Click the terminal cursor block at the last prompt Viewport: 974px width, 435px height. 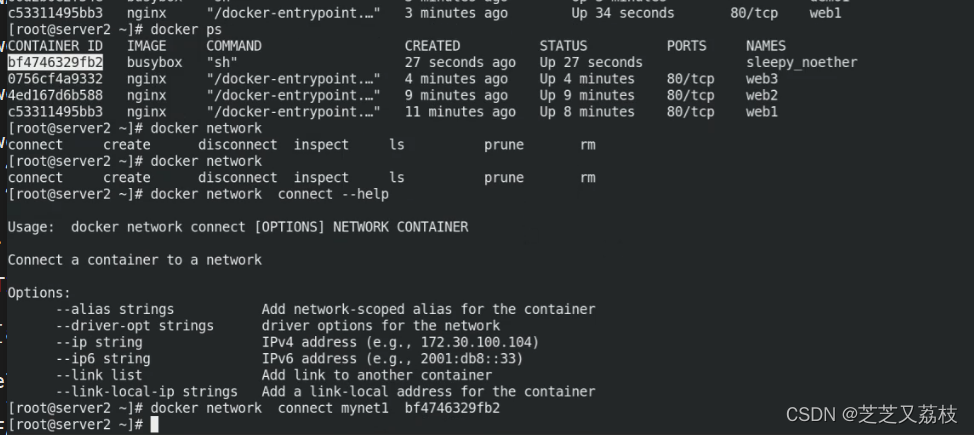(x=154, y=425)
